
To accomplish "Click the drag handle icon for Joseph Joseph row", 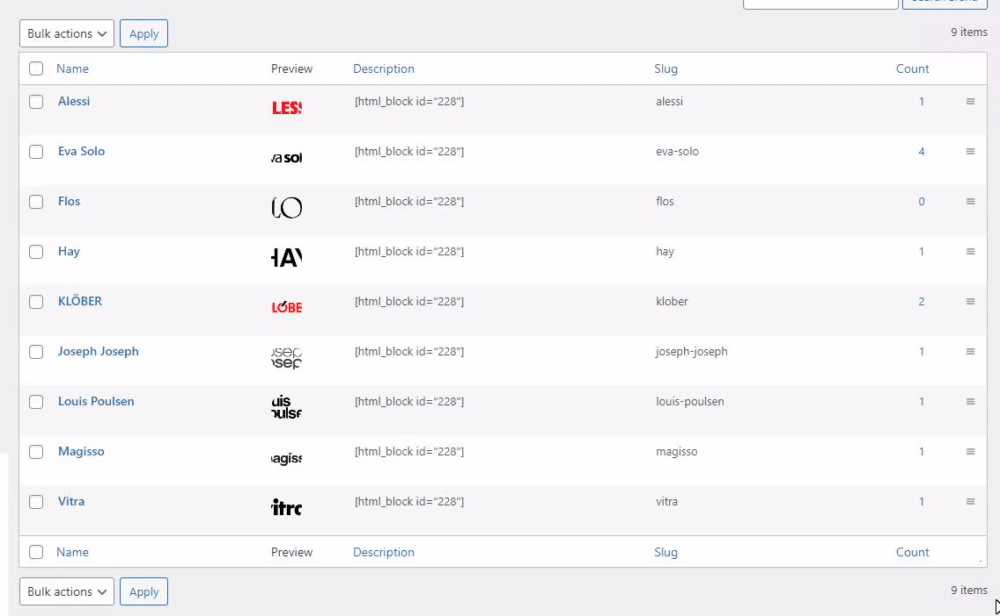I will click(x=970, y=351).
